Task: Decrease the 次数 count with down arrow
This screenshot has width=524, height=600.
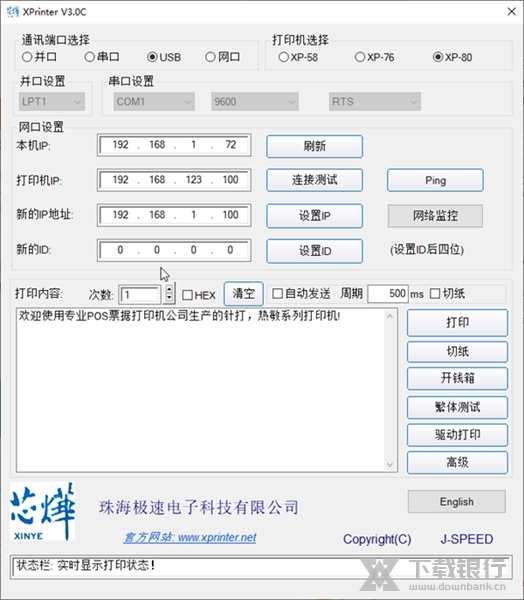Action: [169, 298]
